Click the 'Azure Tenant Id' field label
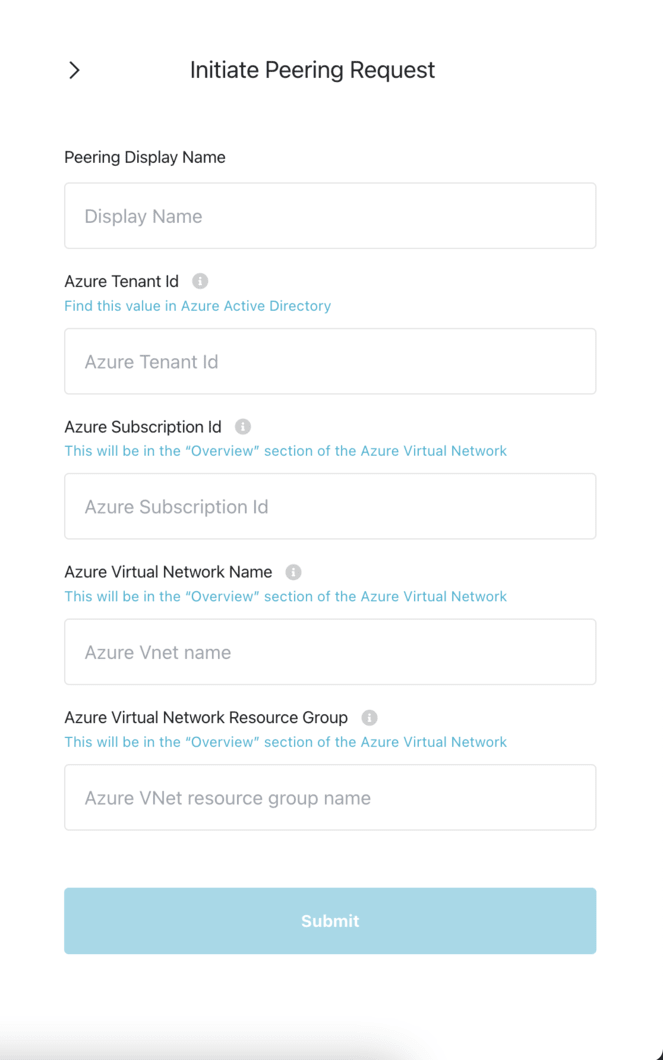The width and height of the screenshot is (663, 1060). tap(121, 282)
